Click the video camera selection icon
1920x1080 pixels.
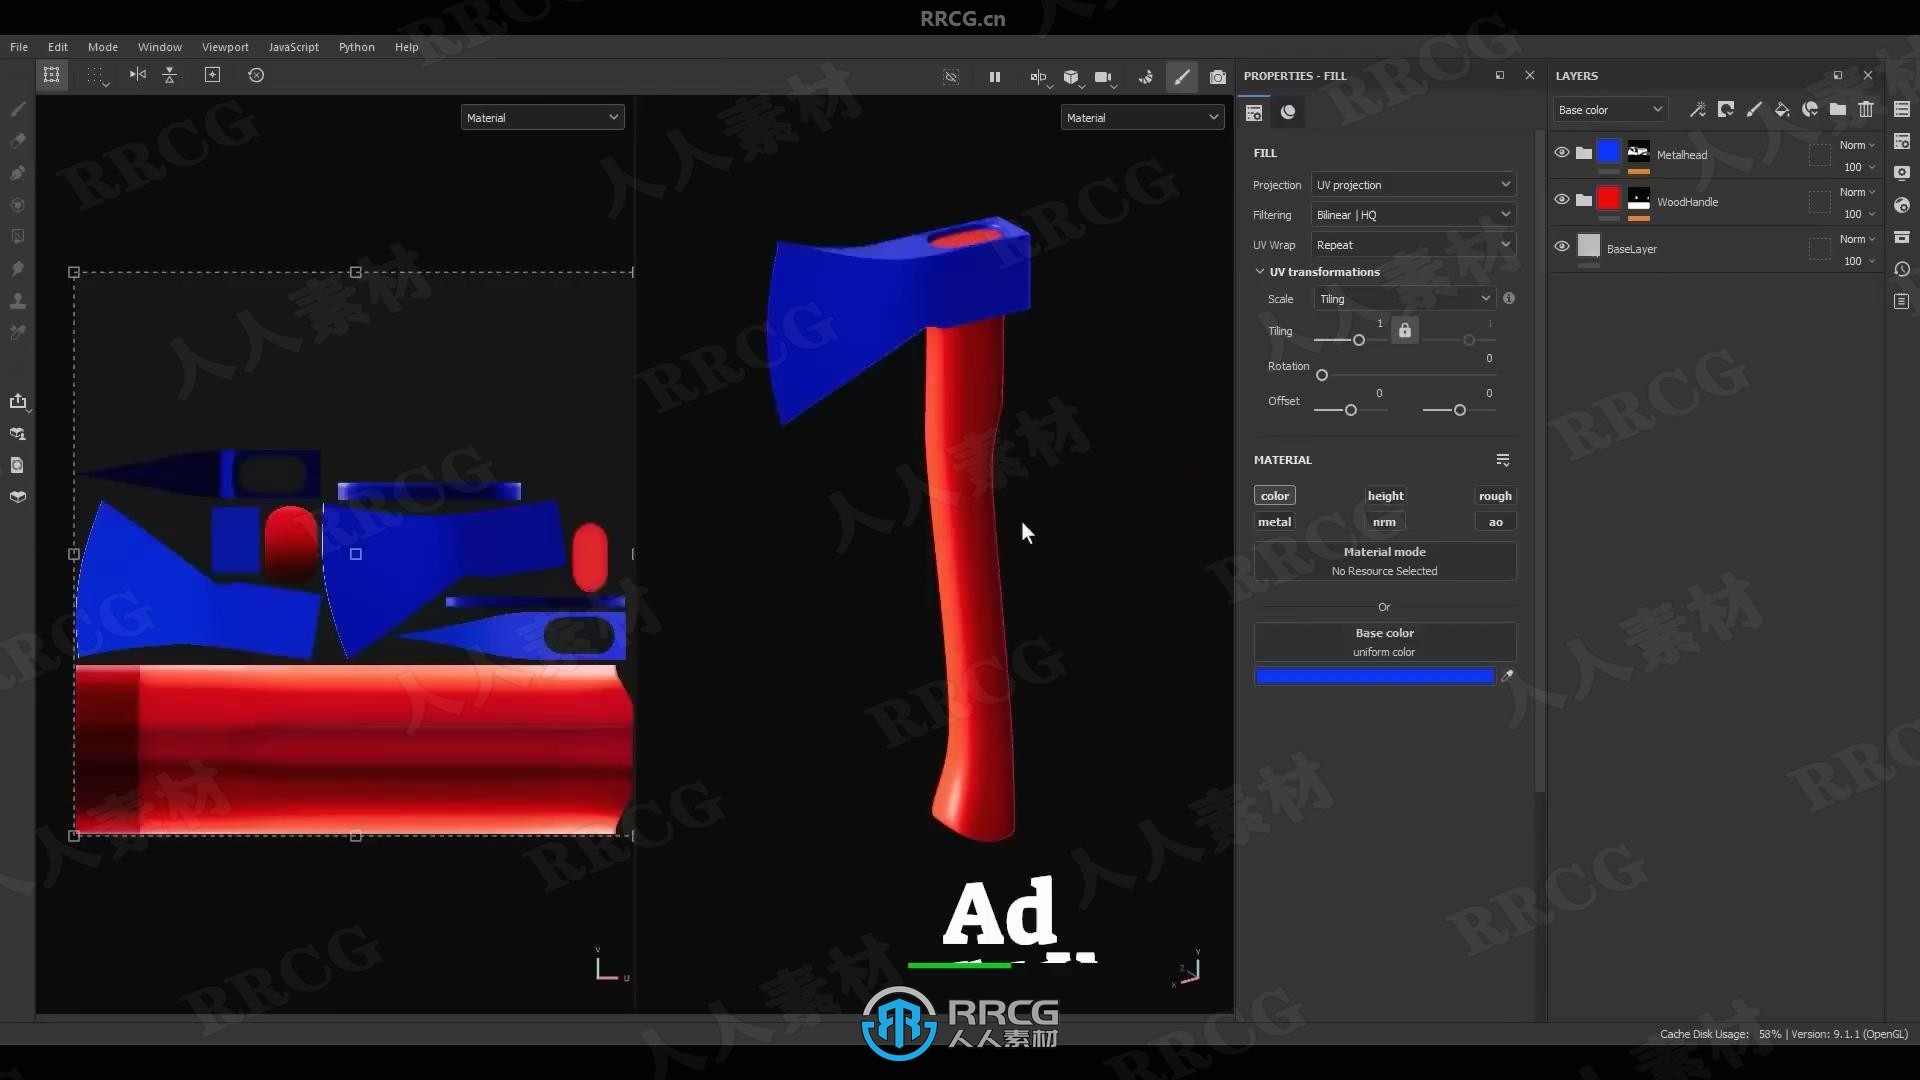tap(1103, 77)
